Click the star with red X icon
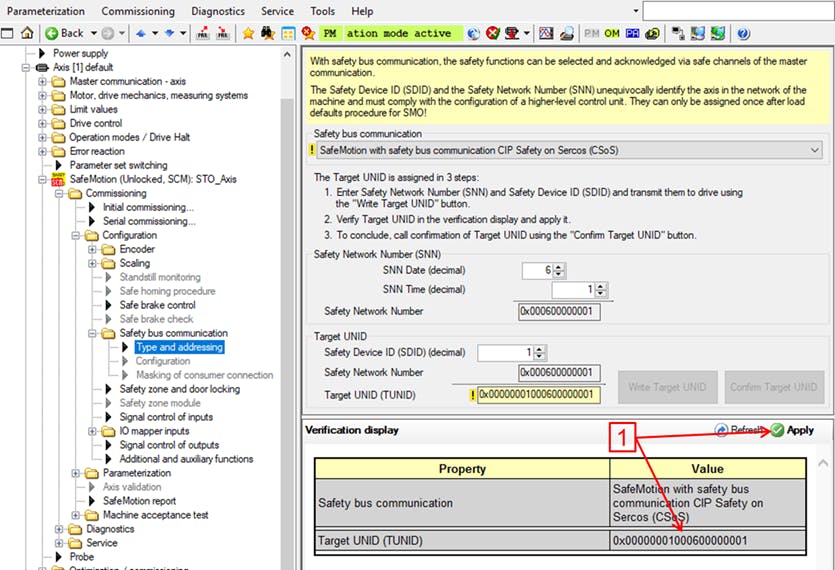Image resolution: width=835 pixels, height=570 pixels. [308, 34]
